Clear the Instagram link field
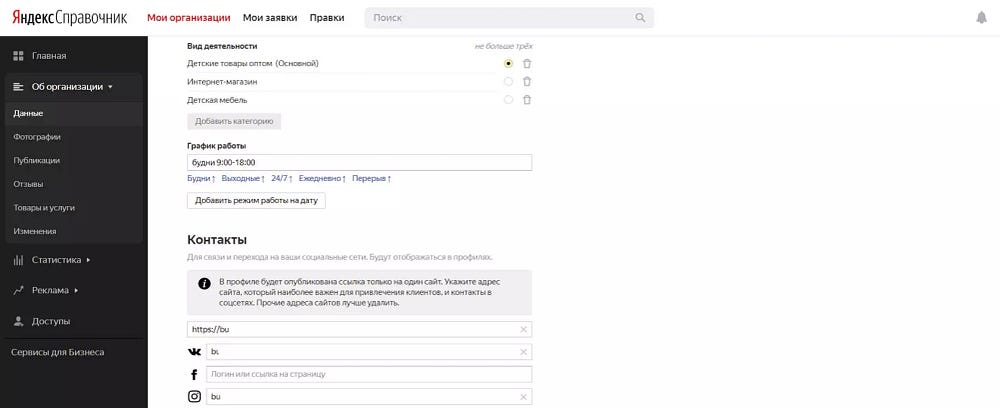Image resolution: width=1000 pixels, height=408 pixels. (x=524, y=397)
